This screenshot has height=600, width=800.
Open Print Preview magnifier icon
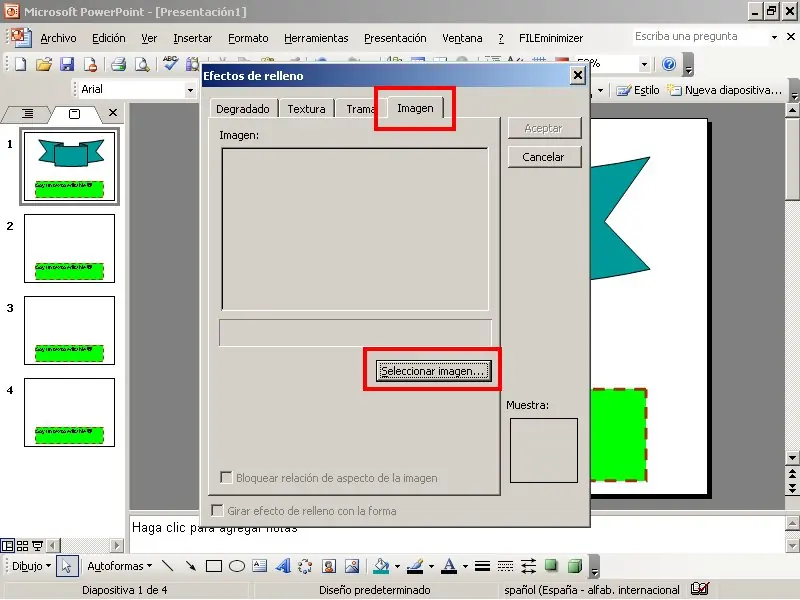[x=142, y=64]
